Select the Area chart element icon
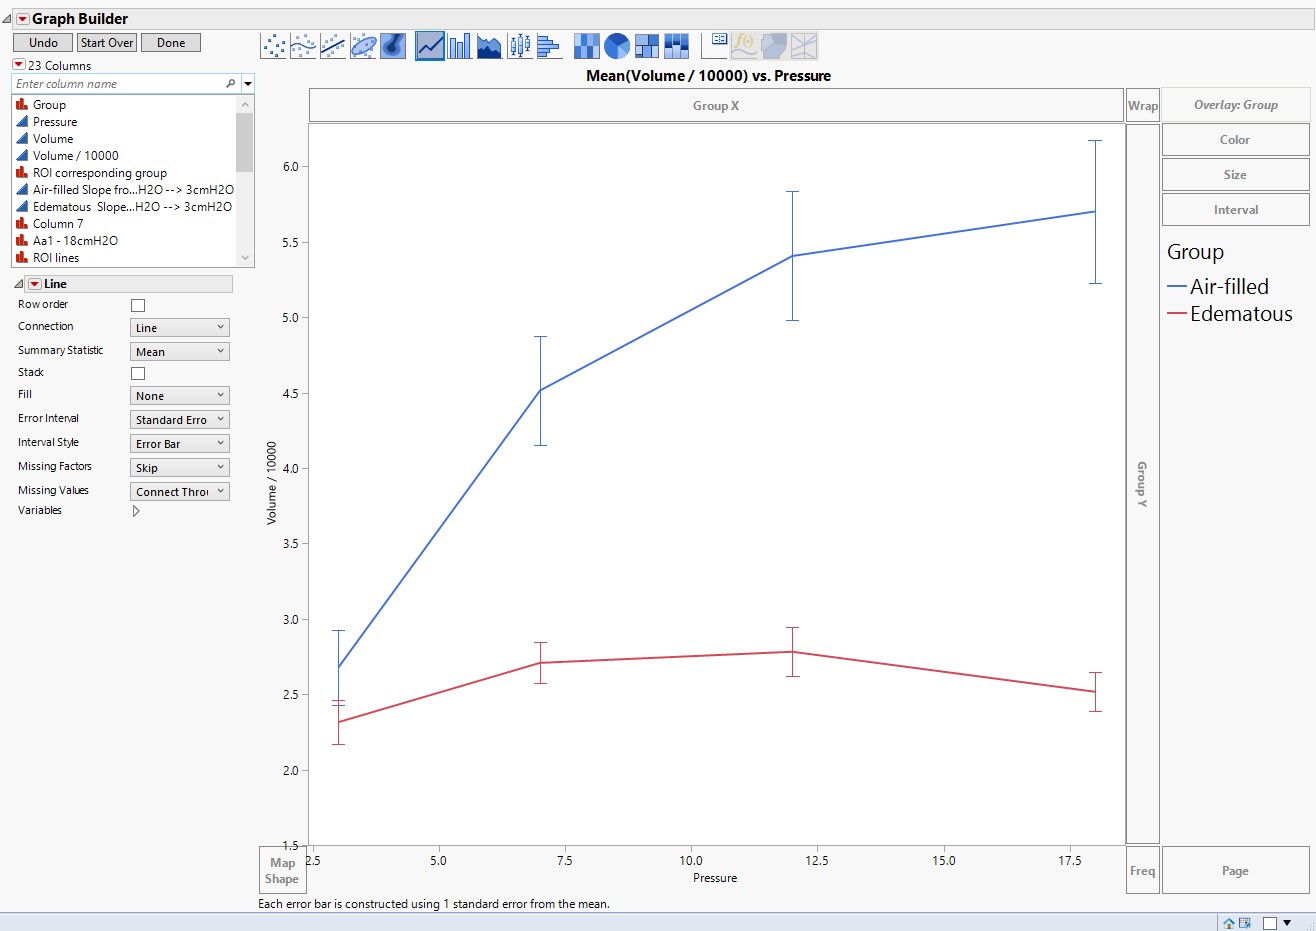This screenshot has width=1316, height=931. click(x=489, y=46)
